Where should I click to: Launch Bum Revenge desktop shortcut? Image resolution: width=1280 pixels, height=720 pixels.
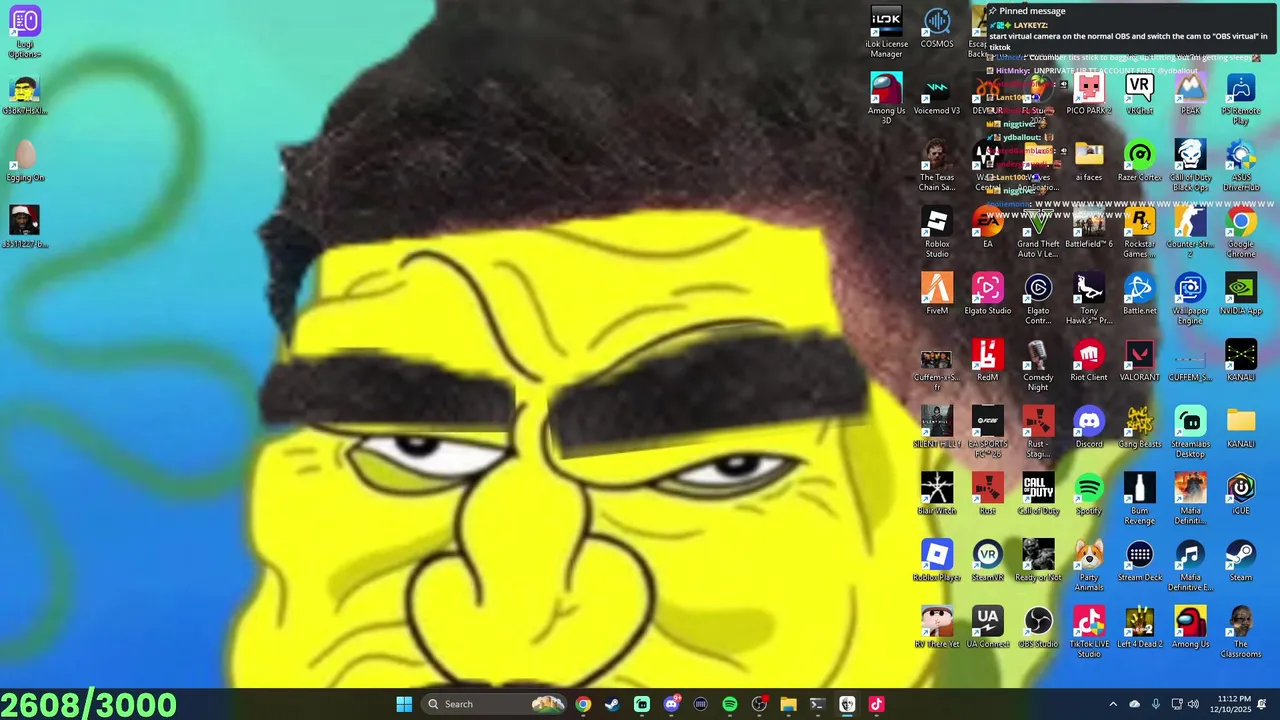[x=1139, y=499]
